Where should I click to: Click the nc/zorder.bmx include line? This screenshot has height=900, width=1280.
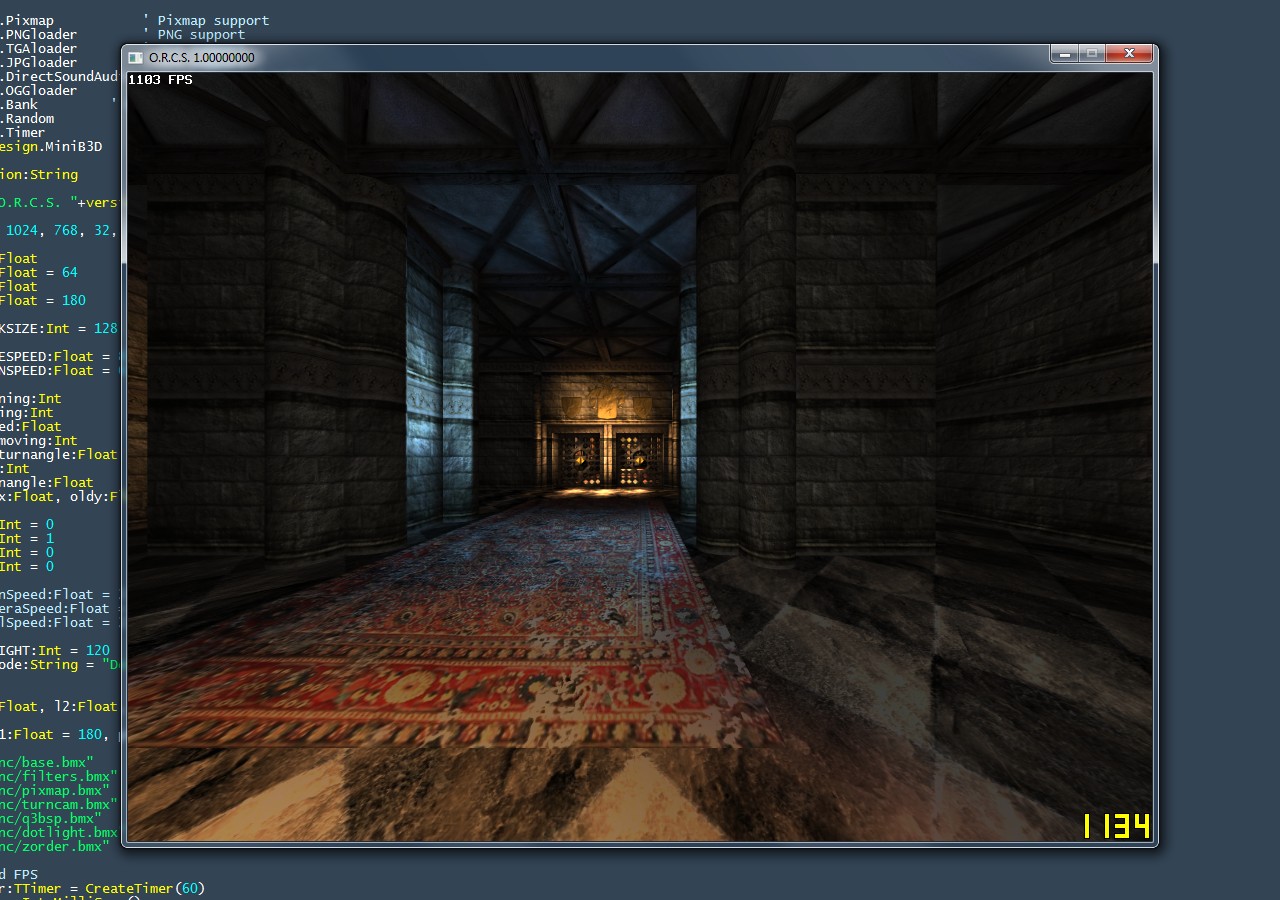[54, 846]
